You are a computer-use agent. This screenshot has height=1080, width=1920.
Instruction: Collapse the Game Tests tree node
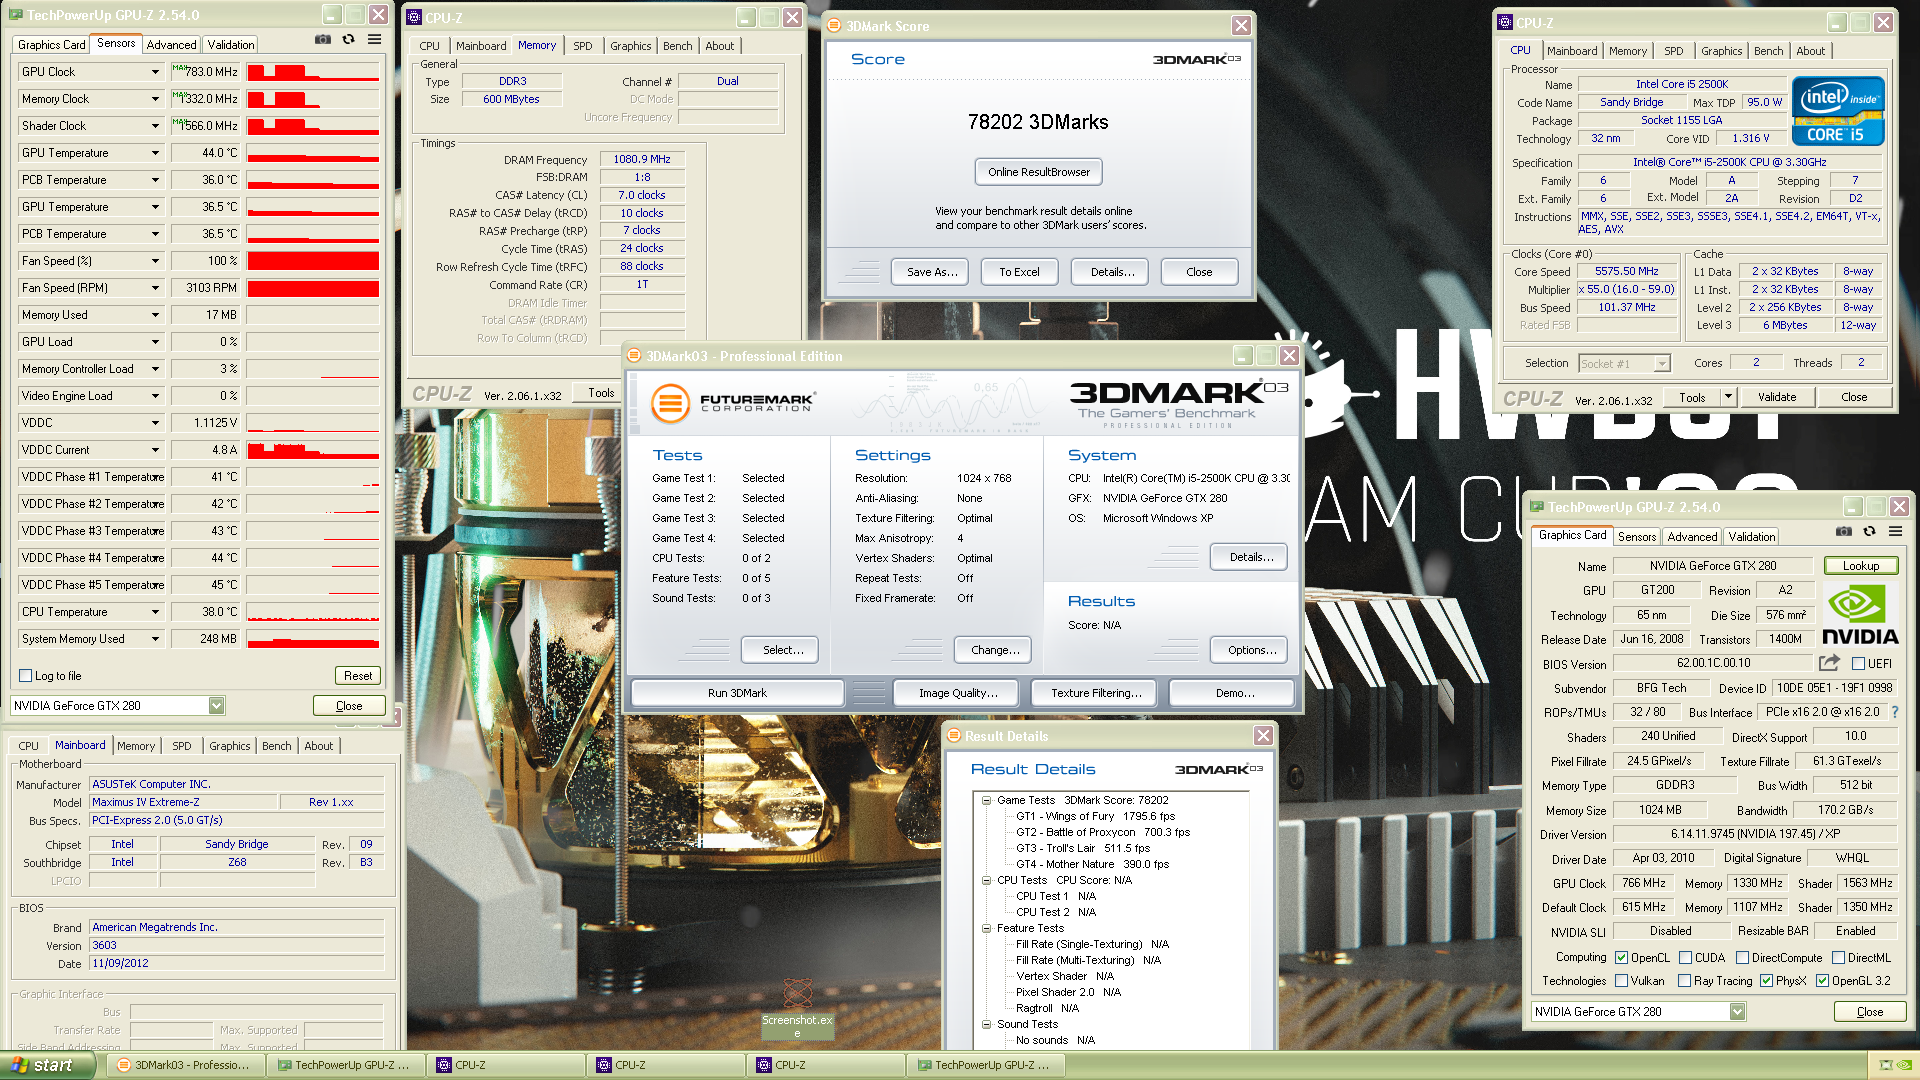click(986, 800)
